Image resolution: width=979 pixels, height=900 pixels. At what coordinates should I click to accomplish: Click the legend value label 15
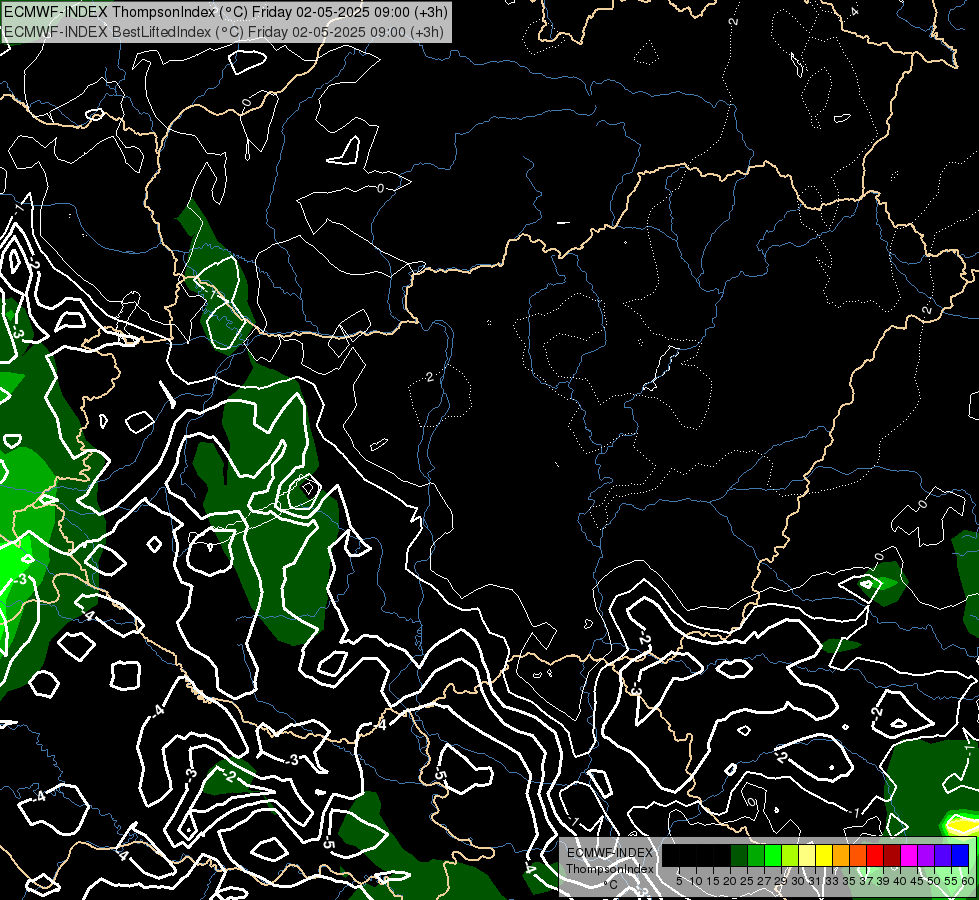click(714, 881)
